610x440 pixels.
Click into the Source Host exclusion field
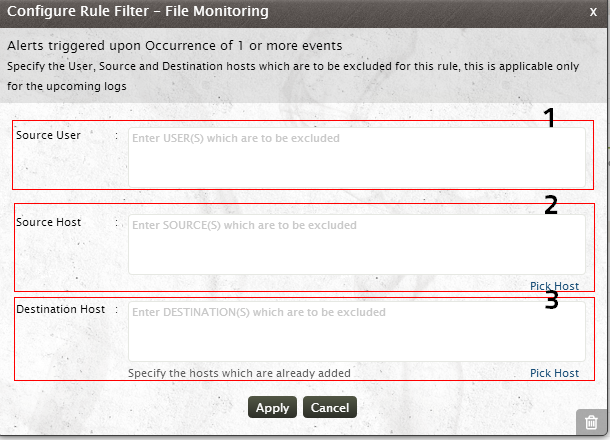pos(356,243)
